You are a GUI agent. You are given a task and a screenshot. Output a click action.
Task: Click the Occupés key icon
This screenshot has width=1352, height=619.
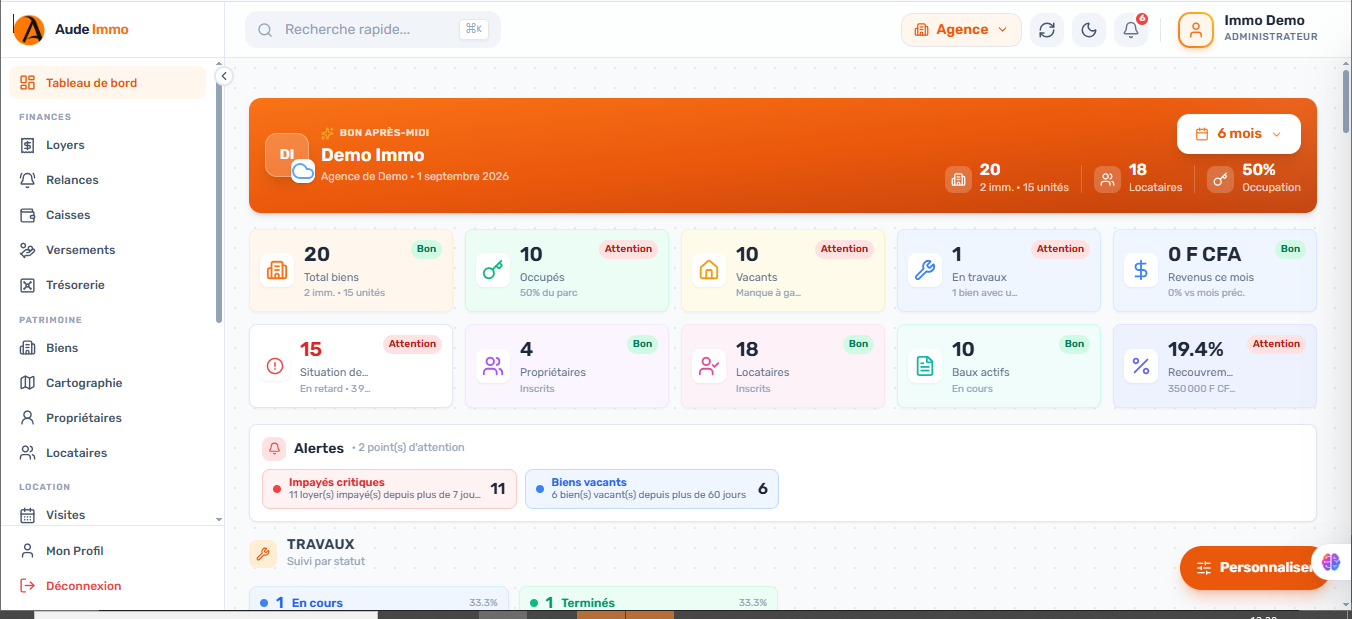(x=493, y=270)
